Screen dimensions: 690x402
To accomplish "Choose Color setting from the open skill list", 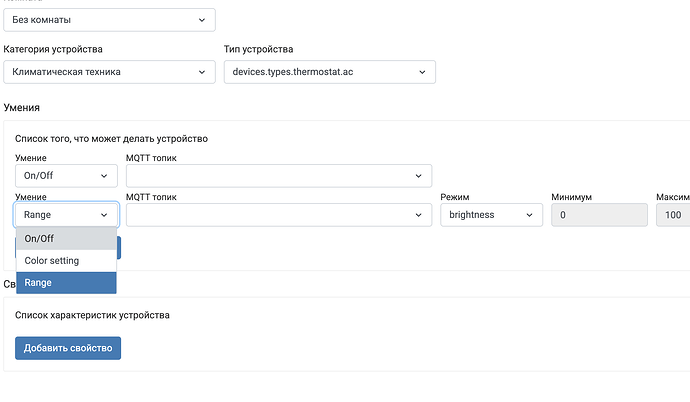I will 66,261.
